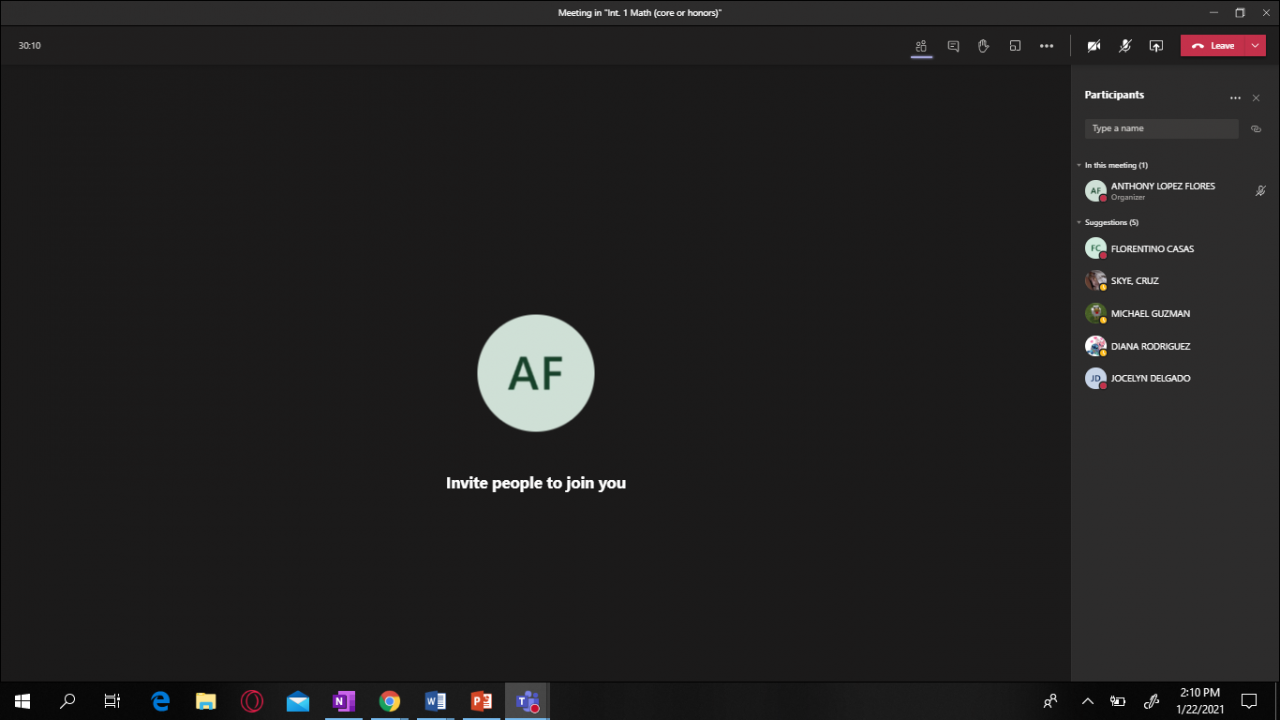
Task: Open the meeting chat panel
Action: (x=953, y=46)
